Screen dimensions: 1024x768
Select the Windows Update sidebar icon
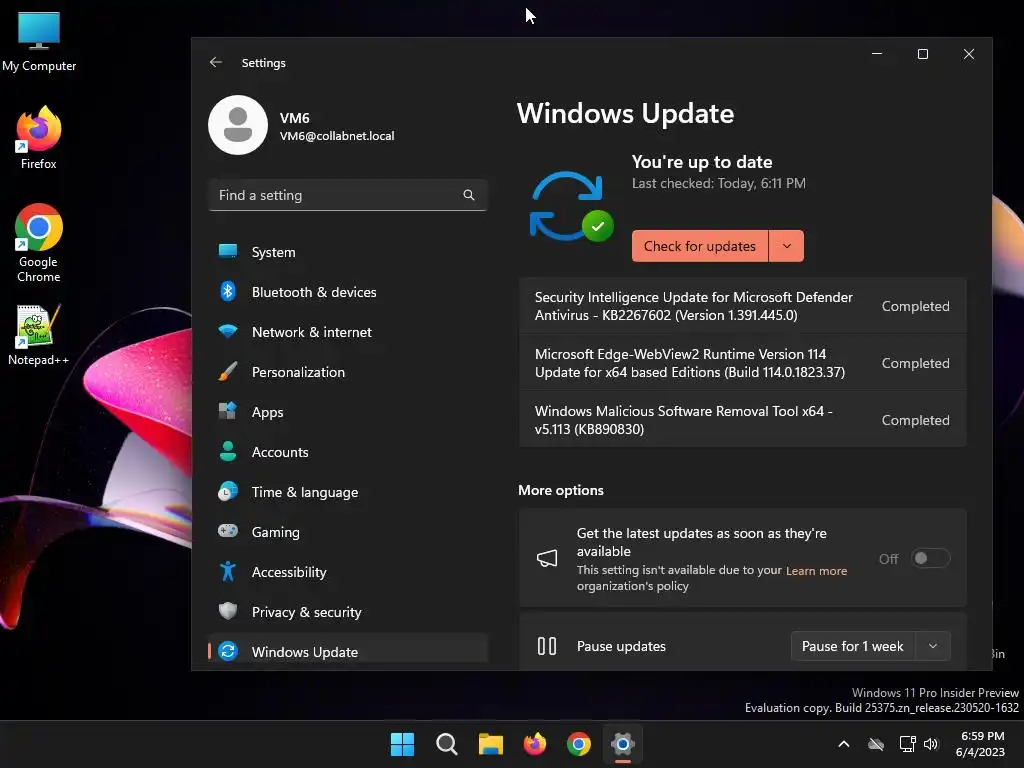pos(228,651)
